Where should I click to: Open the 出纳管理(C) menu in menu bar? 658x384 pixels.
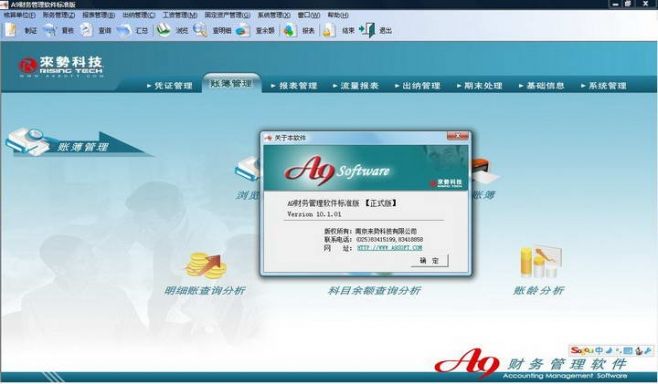coord(138,15)
